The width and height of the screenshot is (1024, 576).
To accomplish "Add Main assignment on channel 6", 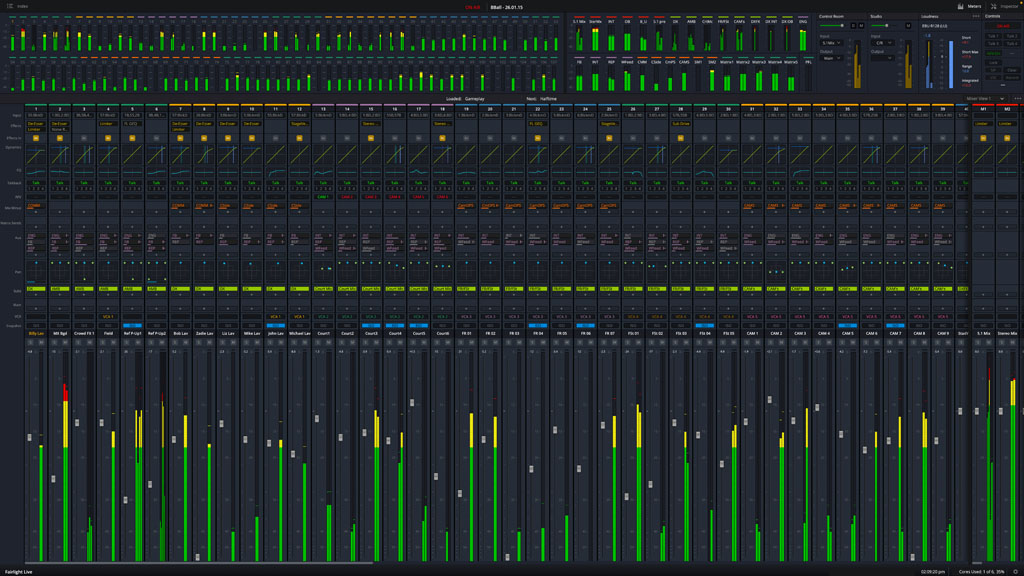I will 156,308.
